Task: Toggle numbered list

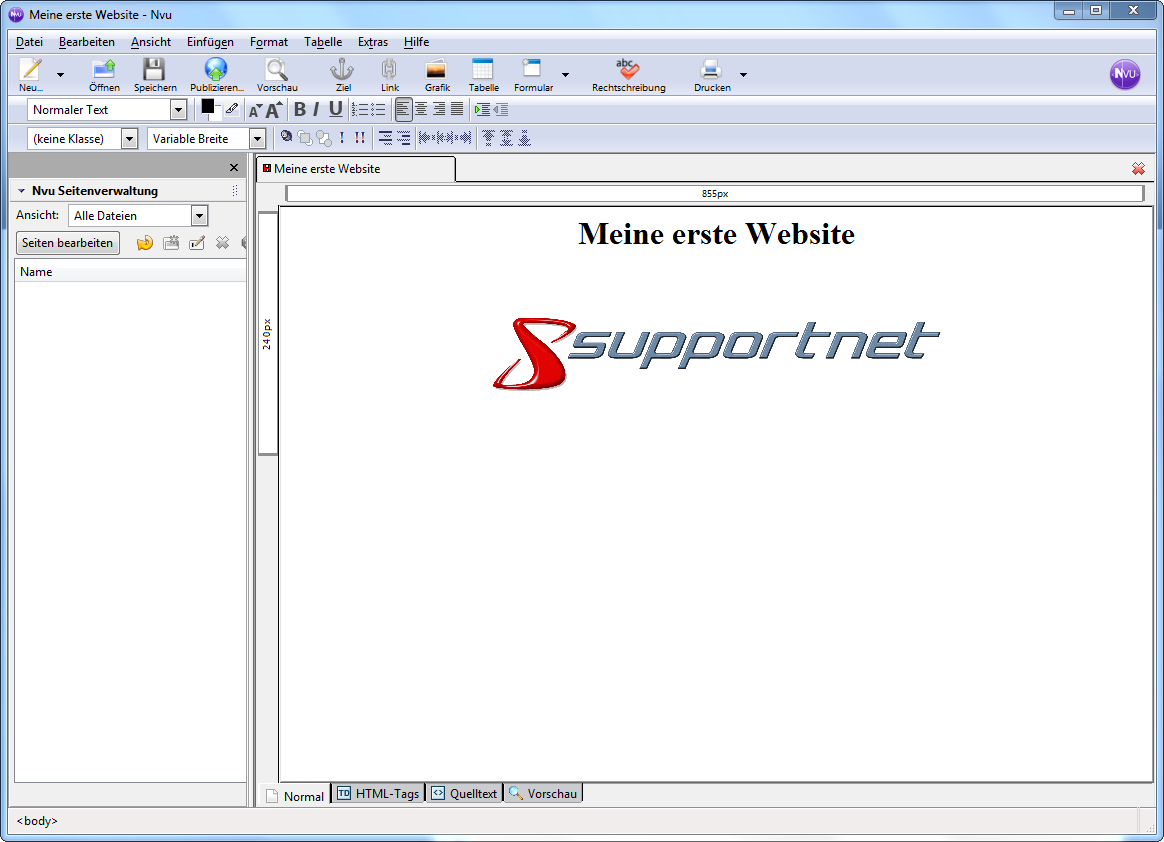Action: (x=360, y=110)
